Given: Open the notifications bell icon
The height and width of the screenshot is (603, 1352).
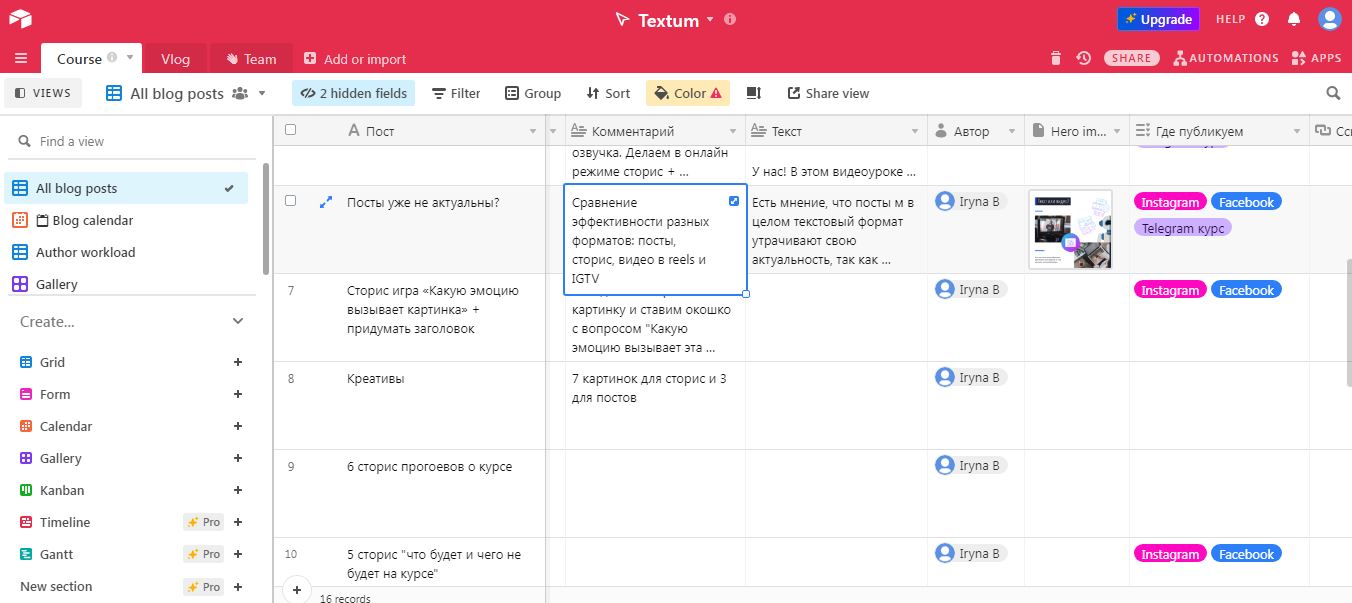Looking at the screenshot, I should point(1294,19).
